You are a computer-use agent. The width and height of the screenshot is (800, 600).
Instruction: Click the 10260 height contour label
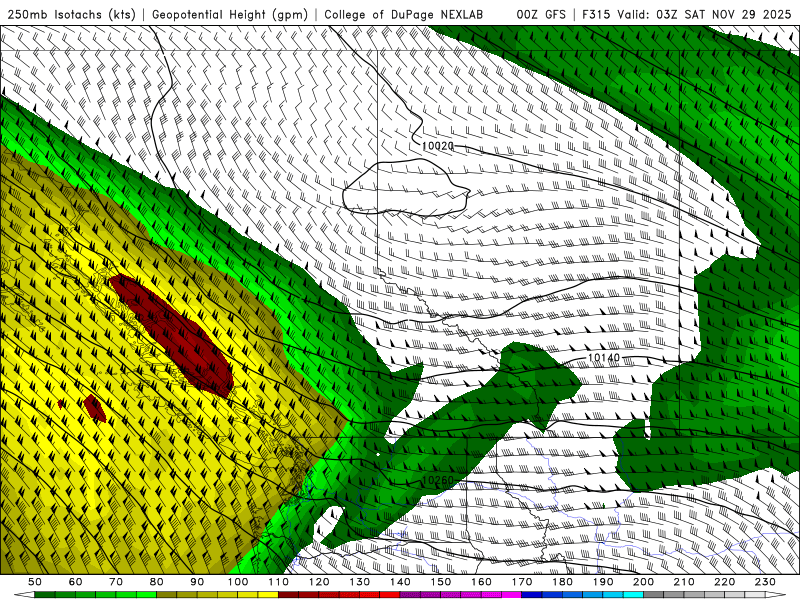click(438, 481)
